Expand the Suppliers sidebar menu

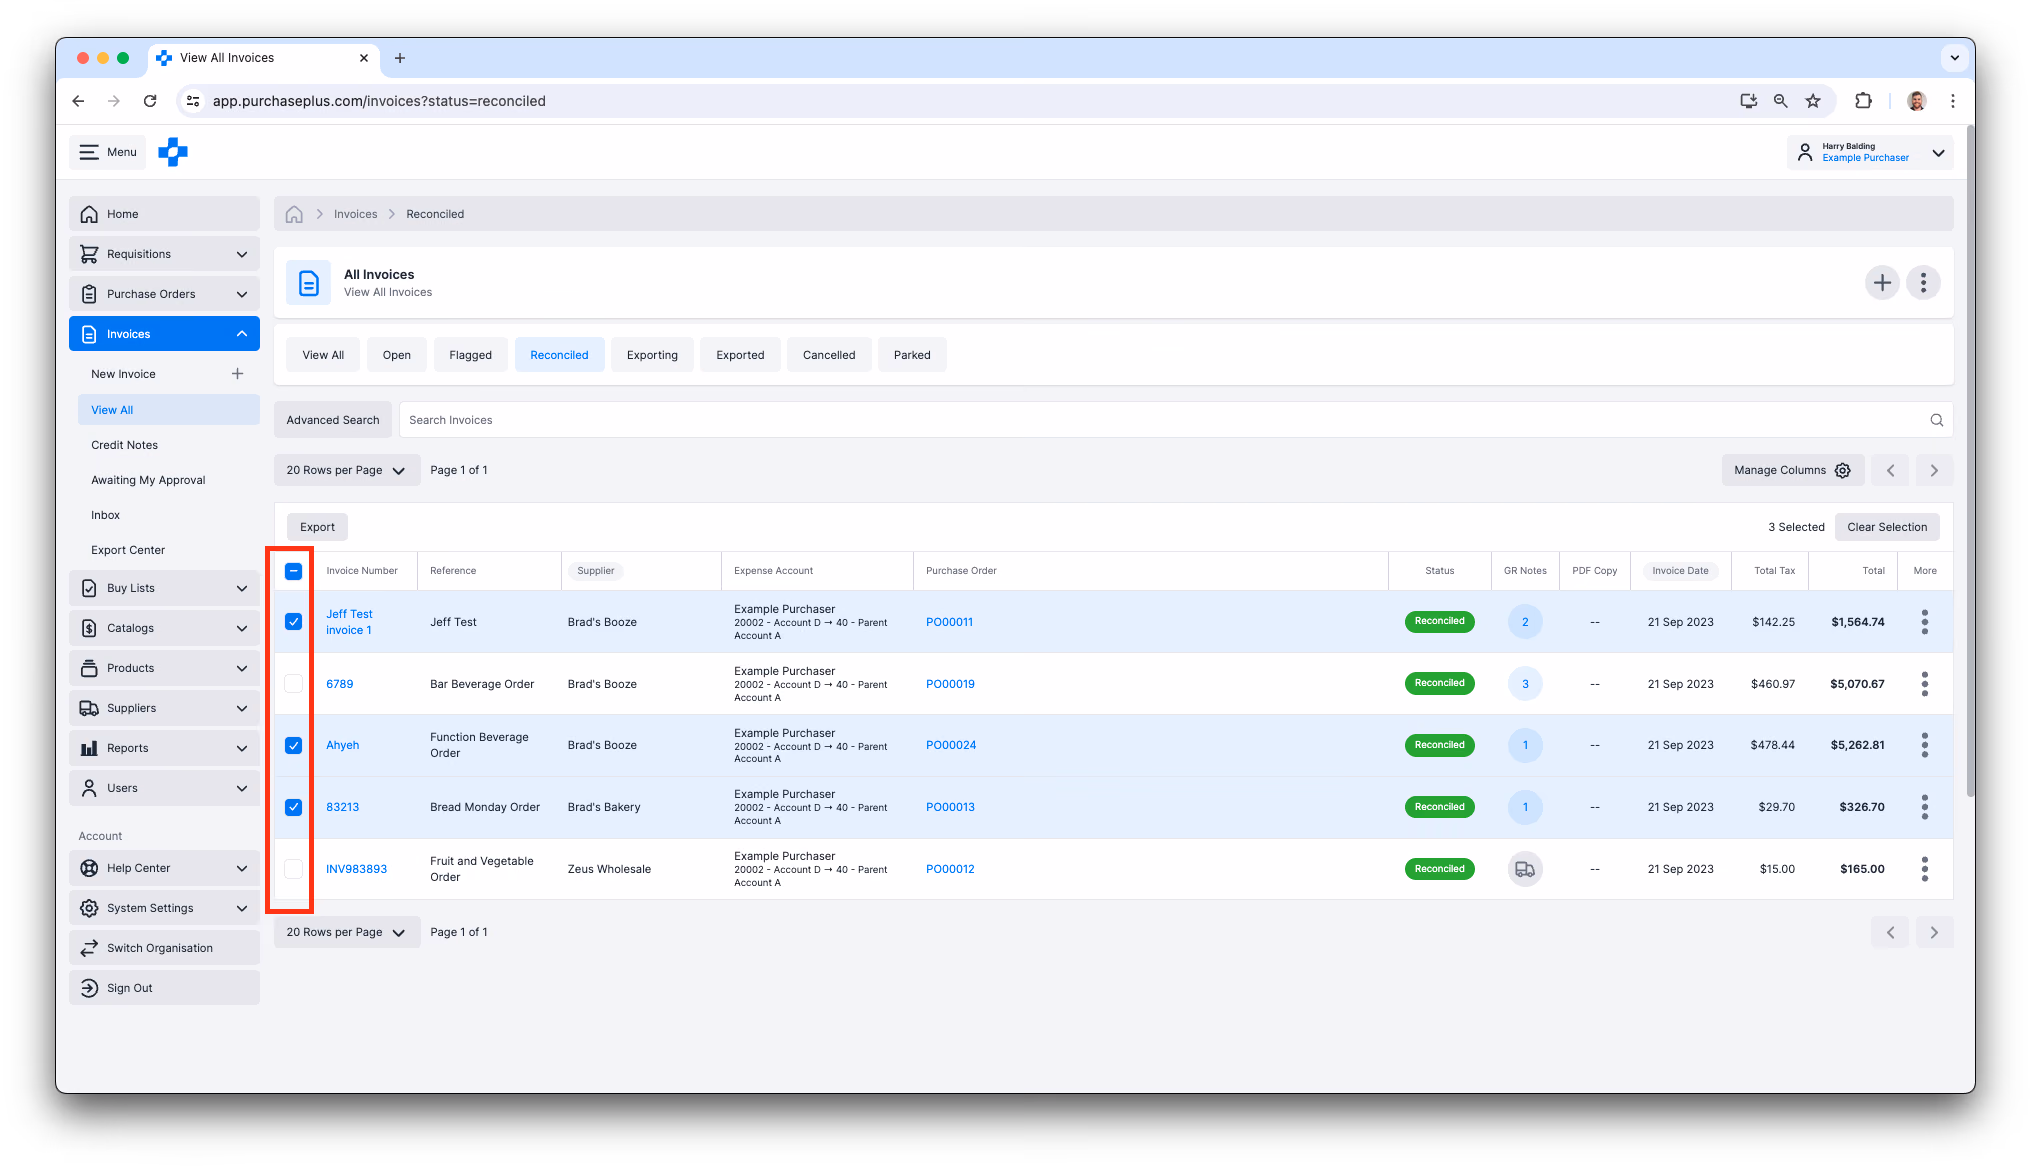[x=164, y=708]
